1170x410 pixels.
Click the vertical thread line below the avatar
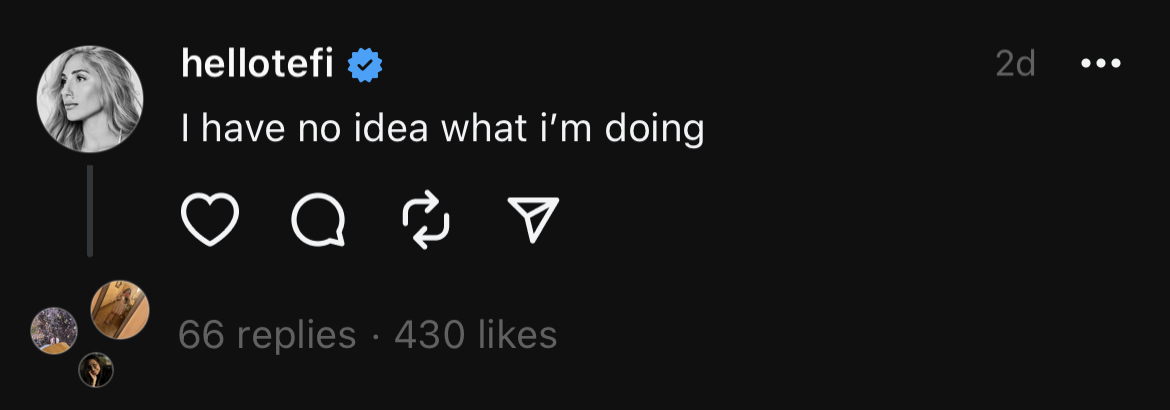pyautogui.click(x=90, y=211)
